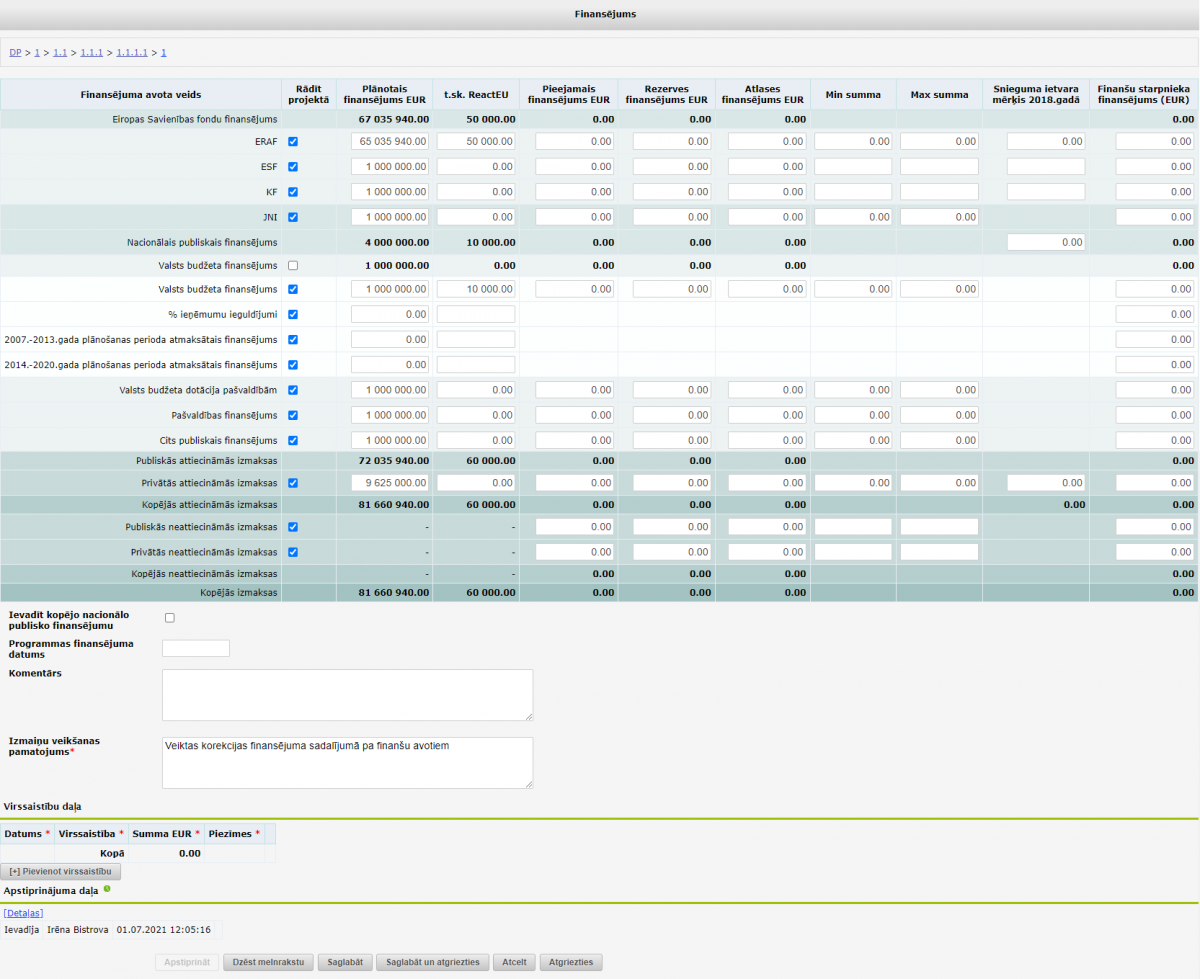Click the green info icon beside Apstiprinājuma daļa
The height and width of the screenshot is (979, 1200).
tap(106, 888)
